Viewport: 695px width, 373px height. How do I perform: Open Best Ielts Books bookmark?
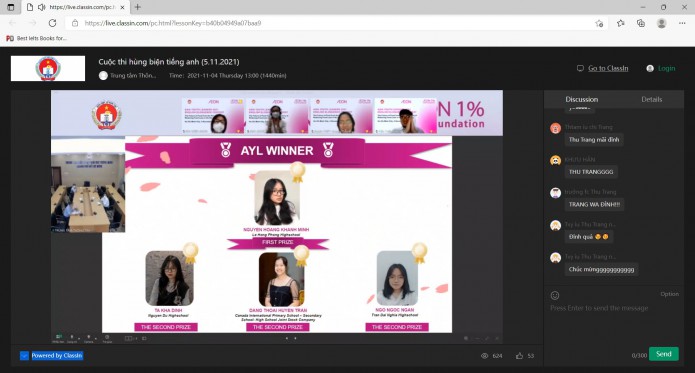(x=36, y=39)
